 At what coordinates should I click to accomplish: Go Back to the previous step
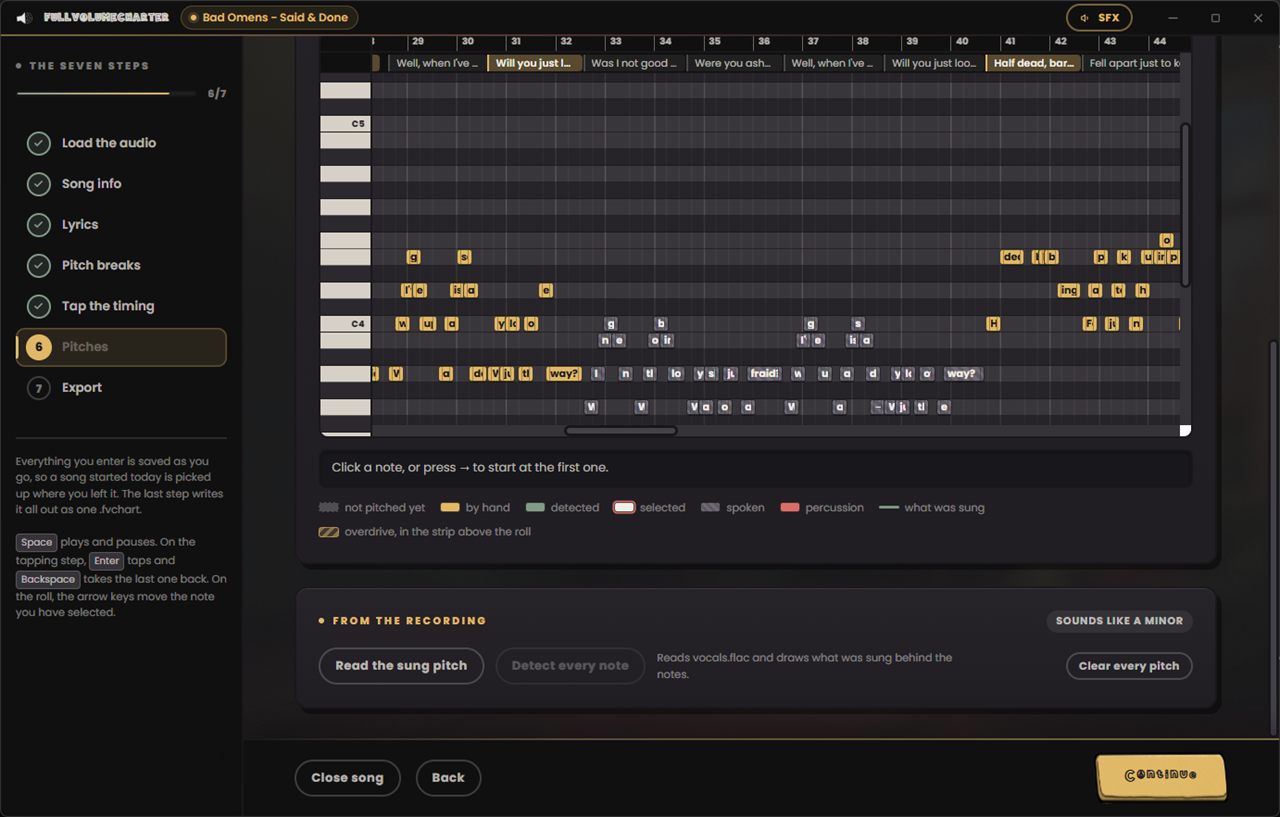click(x=448, y=778)
